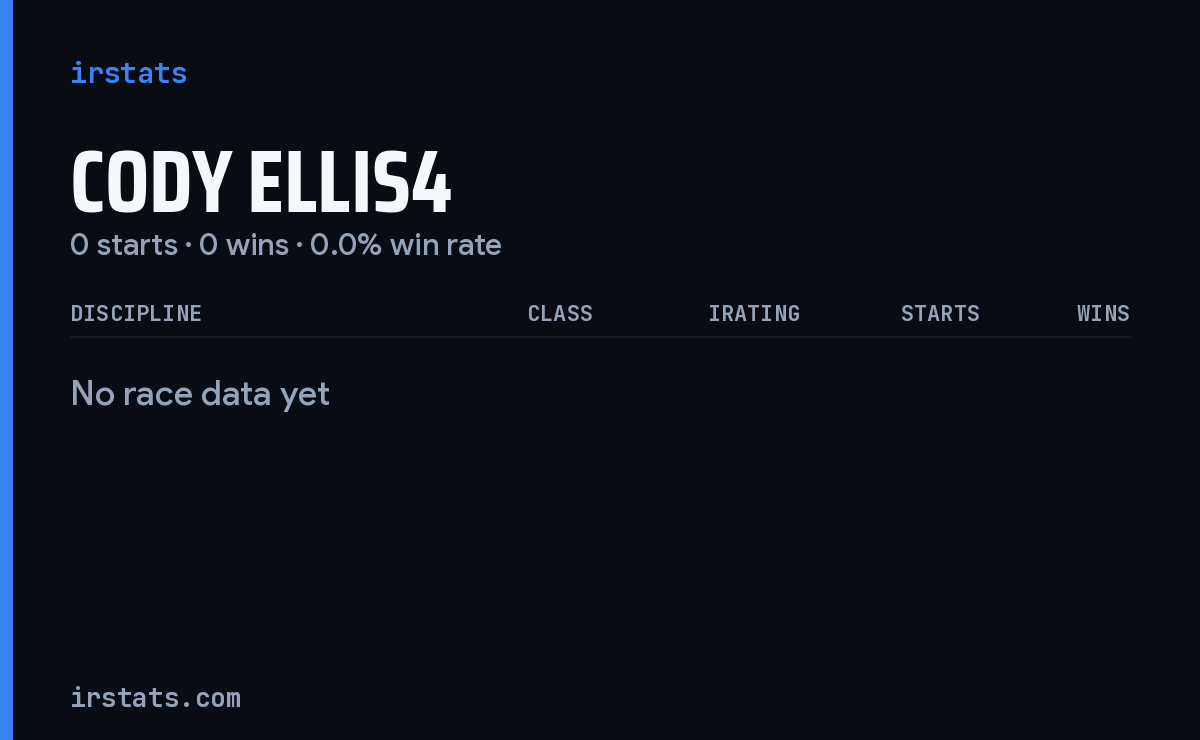Viewport: 1200px width, 740px height.
Task: Click the '0 wins' summary stat
Action: (244, 245)
